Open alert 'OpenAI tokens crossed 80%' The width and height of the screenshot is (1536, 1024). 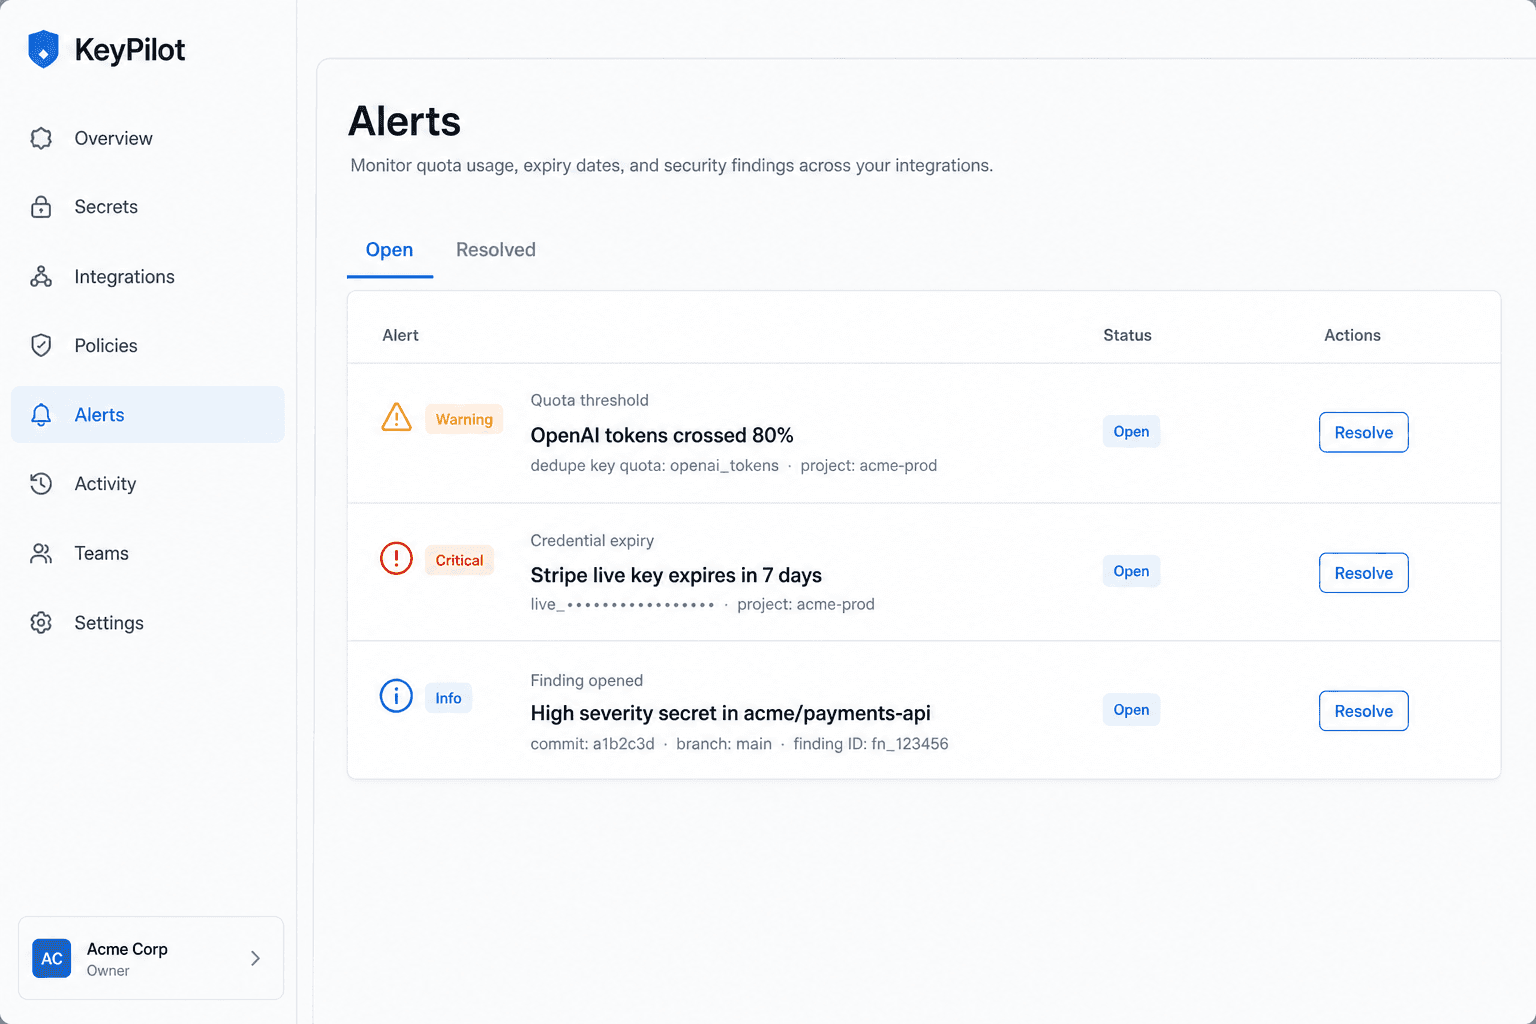662,435
